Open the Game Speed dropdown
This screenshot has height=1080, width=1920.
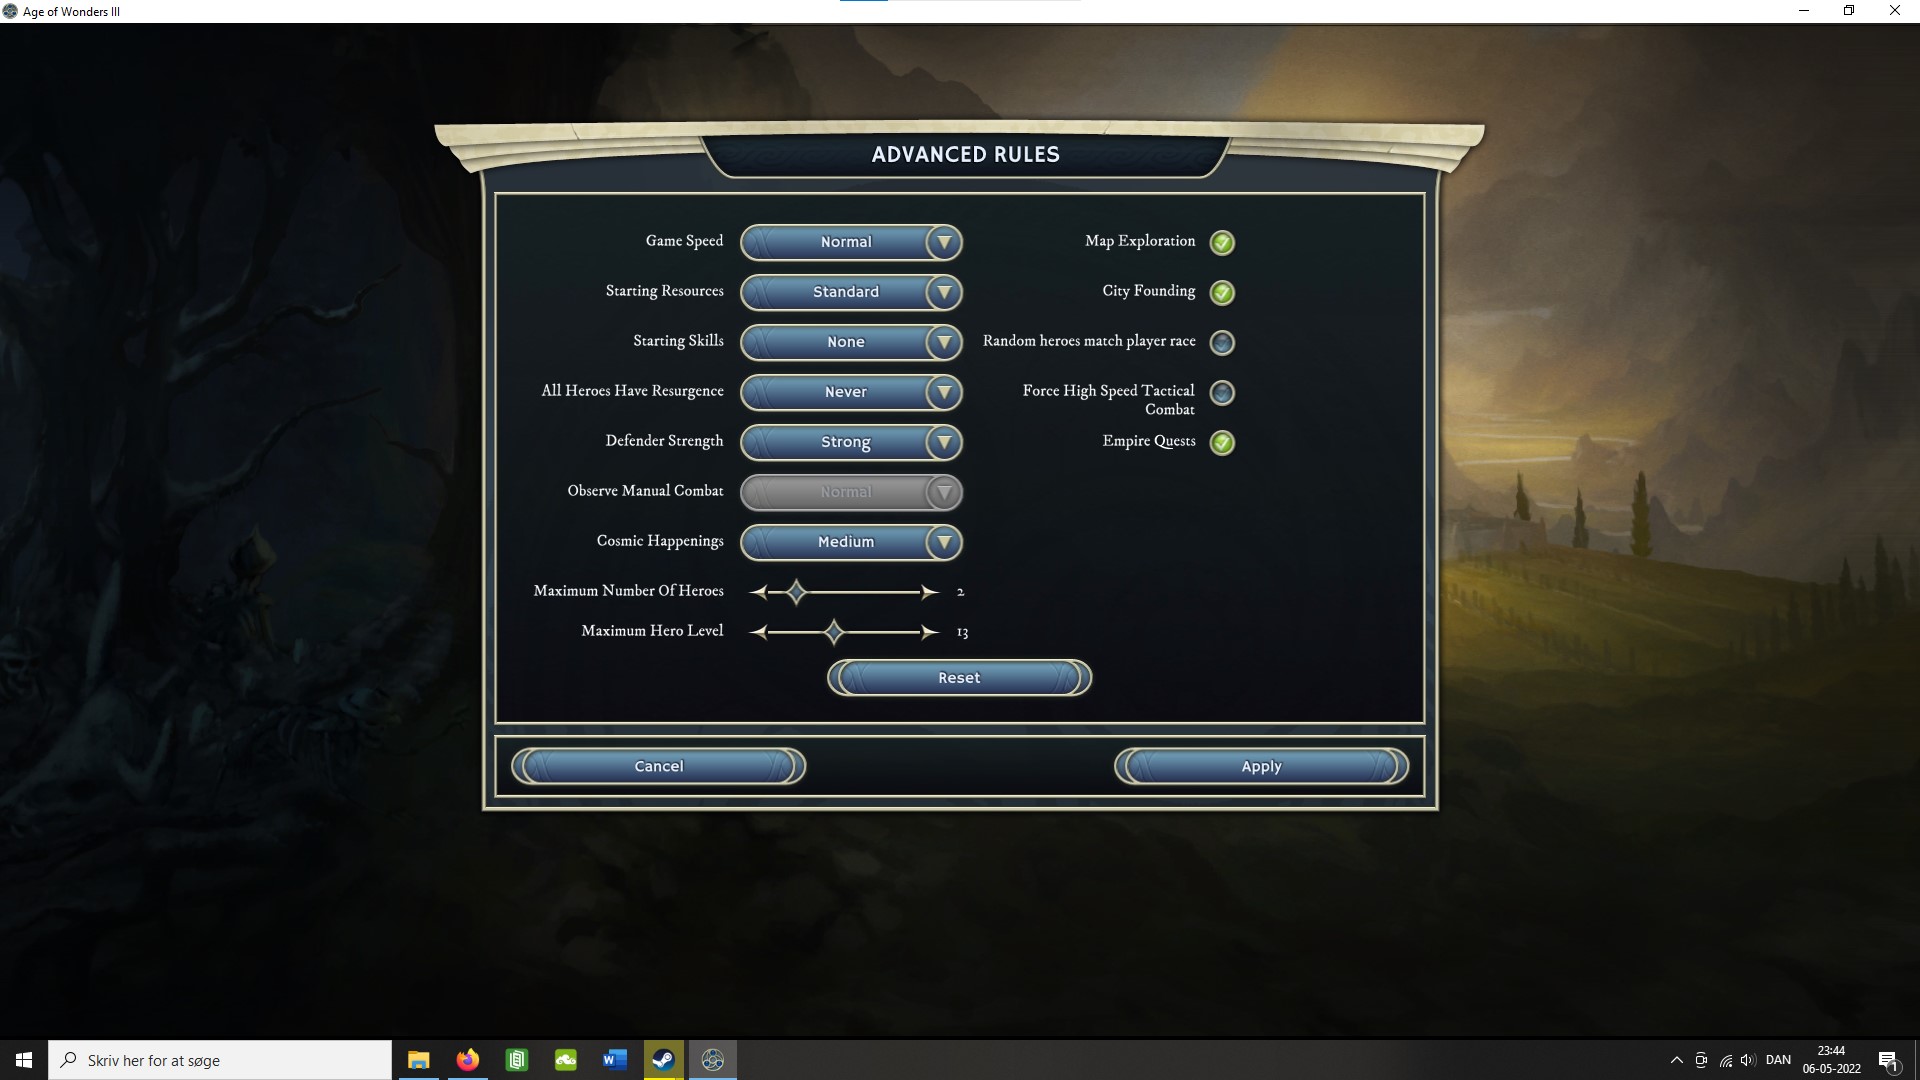click(851, 242)
